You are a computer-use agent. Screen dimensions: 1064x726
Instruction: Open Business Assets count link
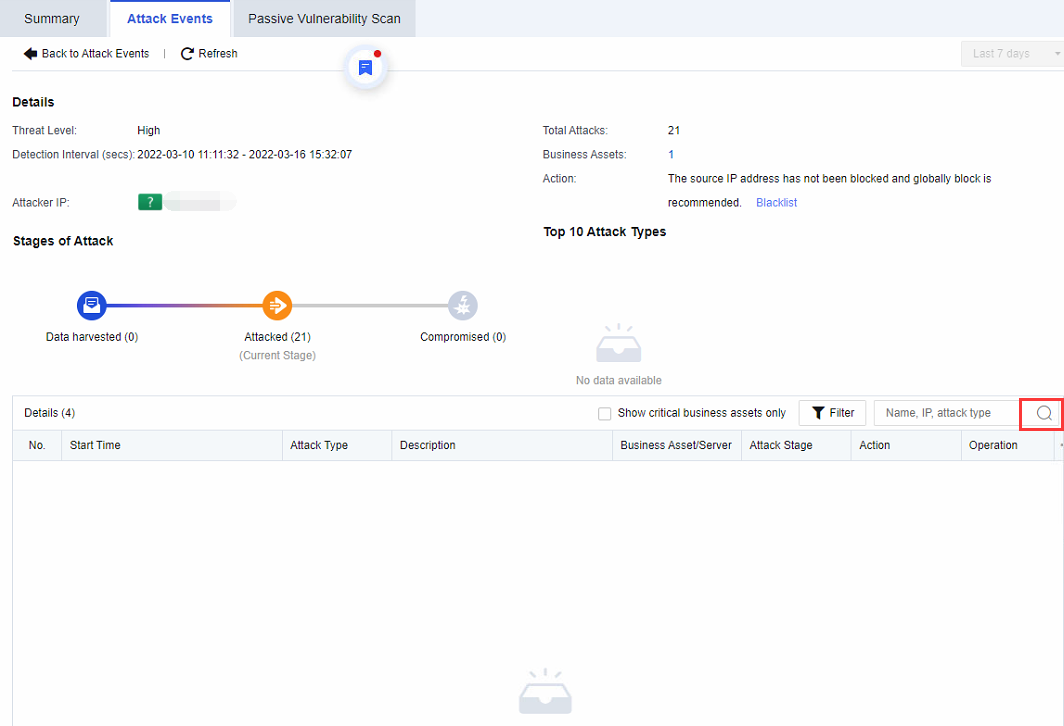coord(671,154)
